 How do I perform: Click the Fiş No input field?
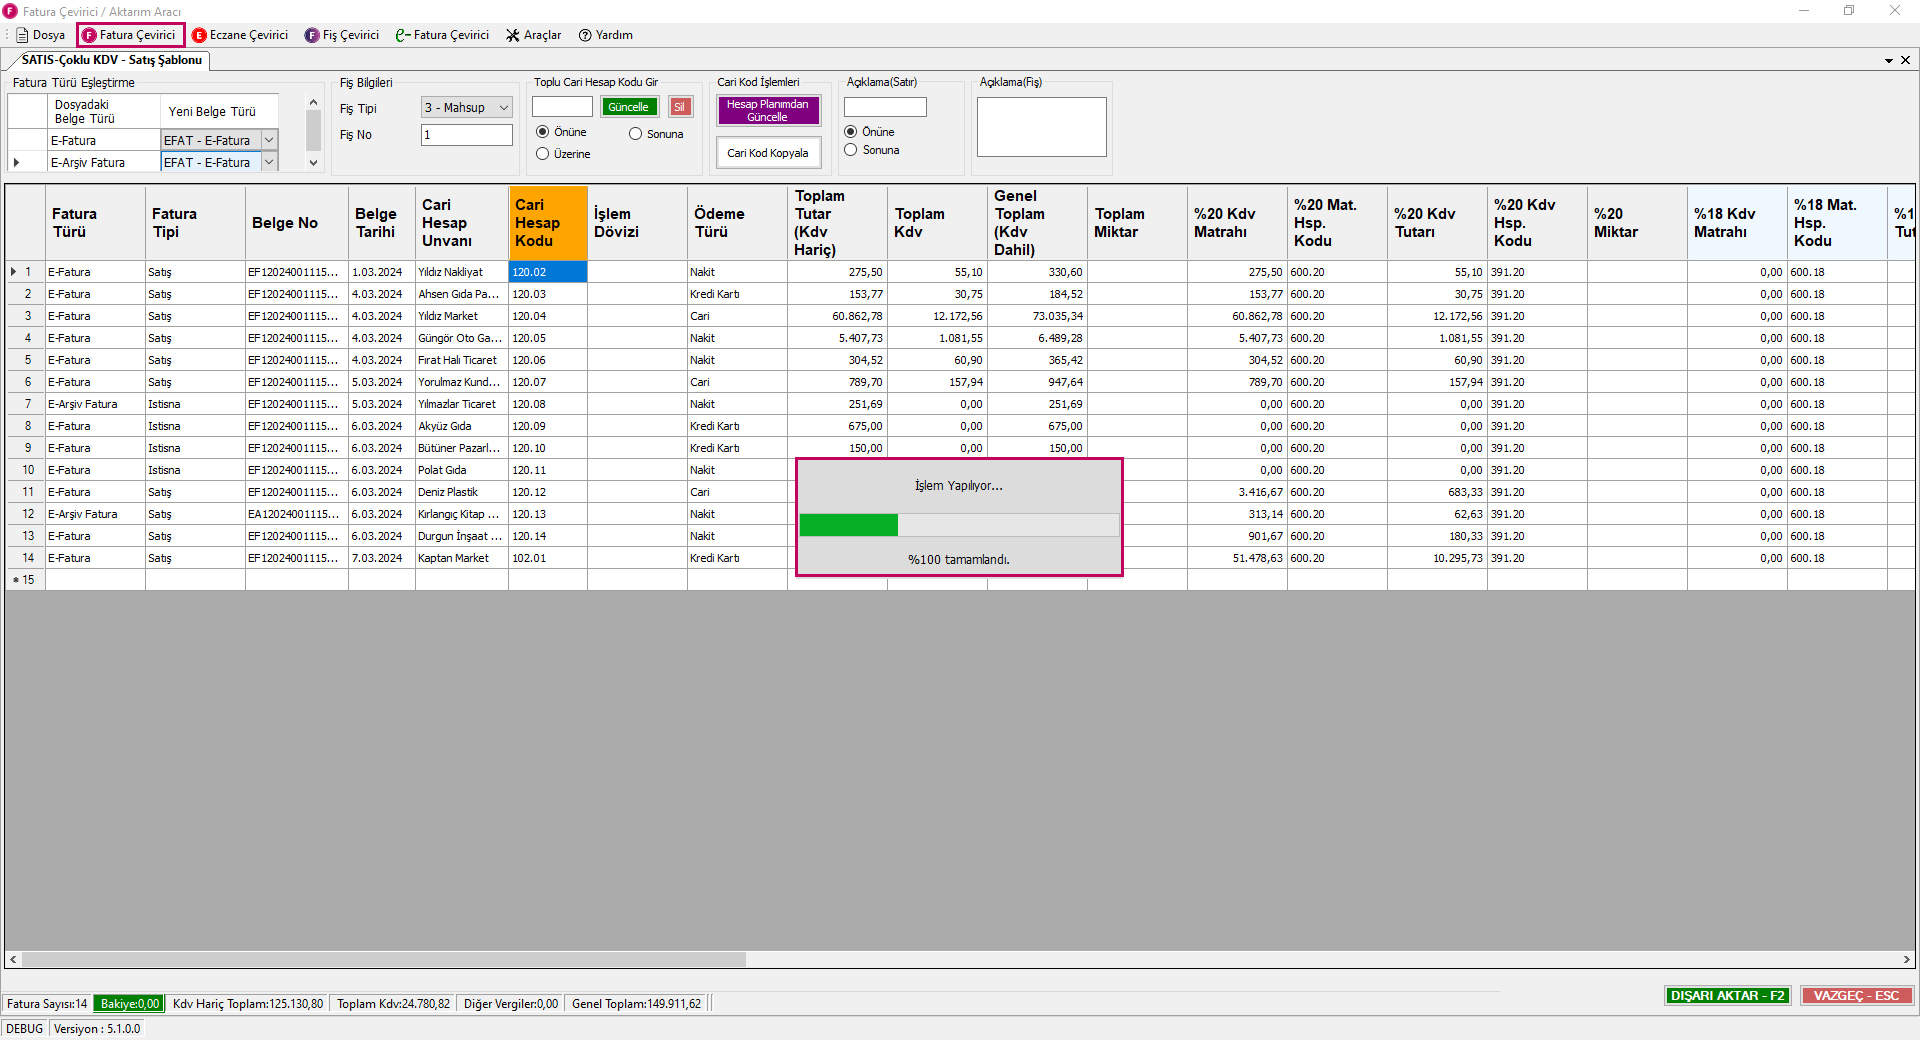[466, 135]
